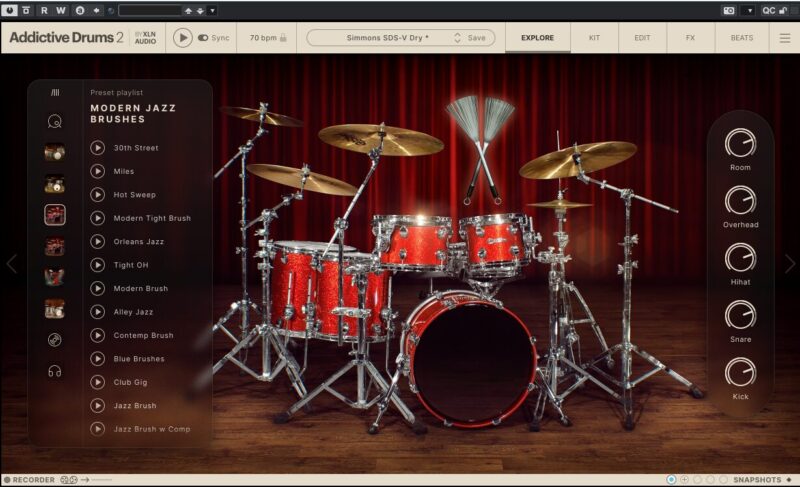Switch to the EXPLORE tab
800x487 pixels.
point(537,38)
